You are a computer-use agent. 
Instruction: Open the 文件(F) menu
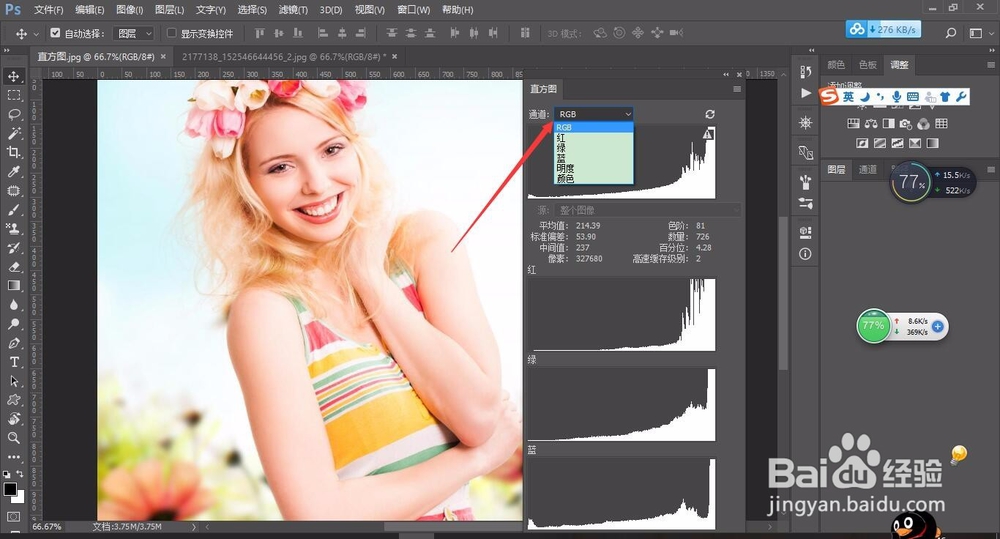[x=48, y=10]
